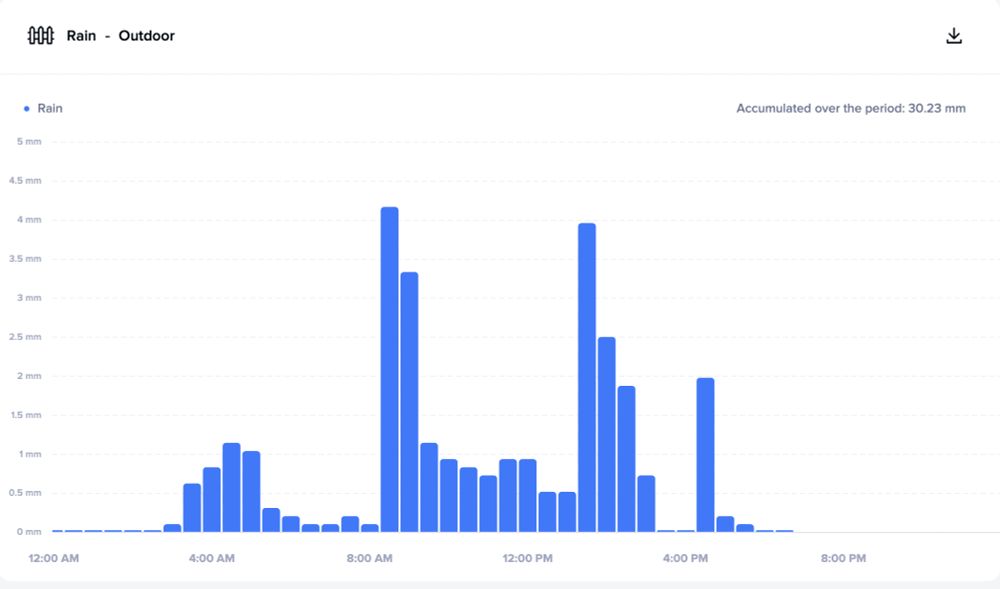Click the 12:00 AM time axis label
Image resolution: width=1000 pixels, height=589 pixels.
(54, 558)
